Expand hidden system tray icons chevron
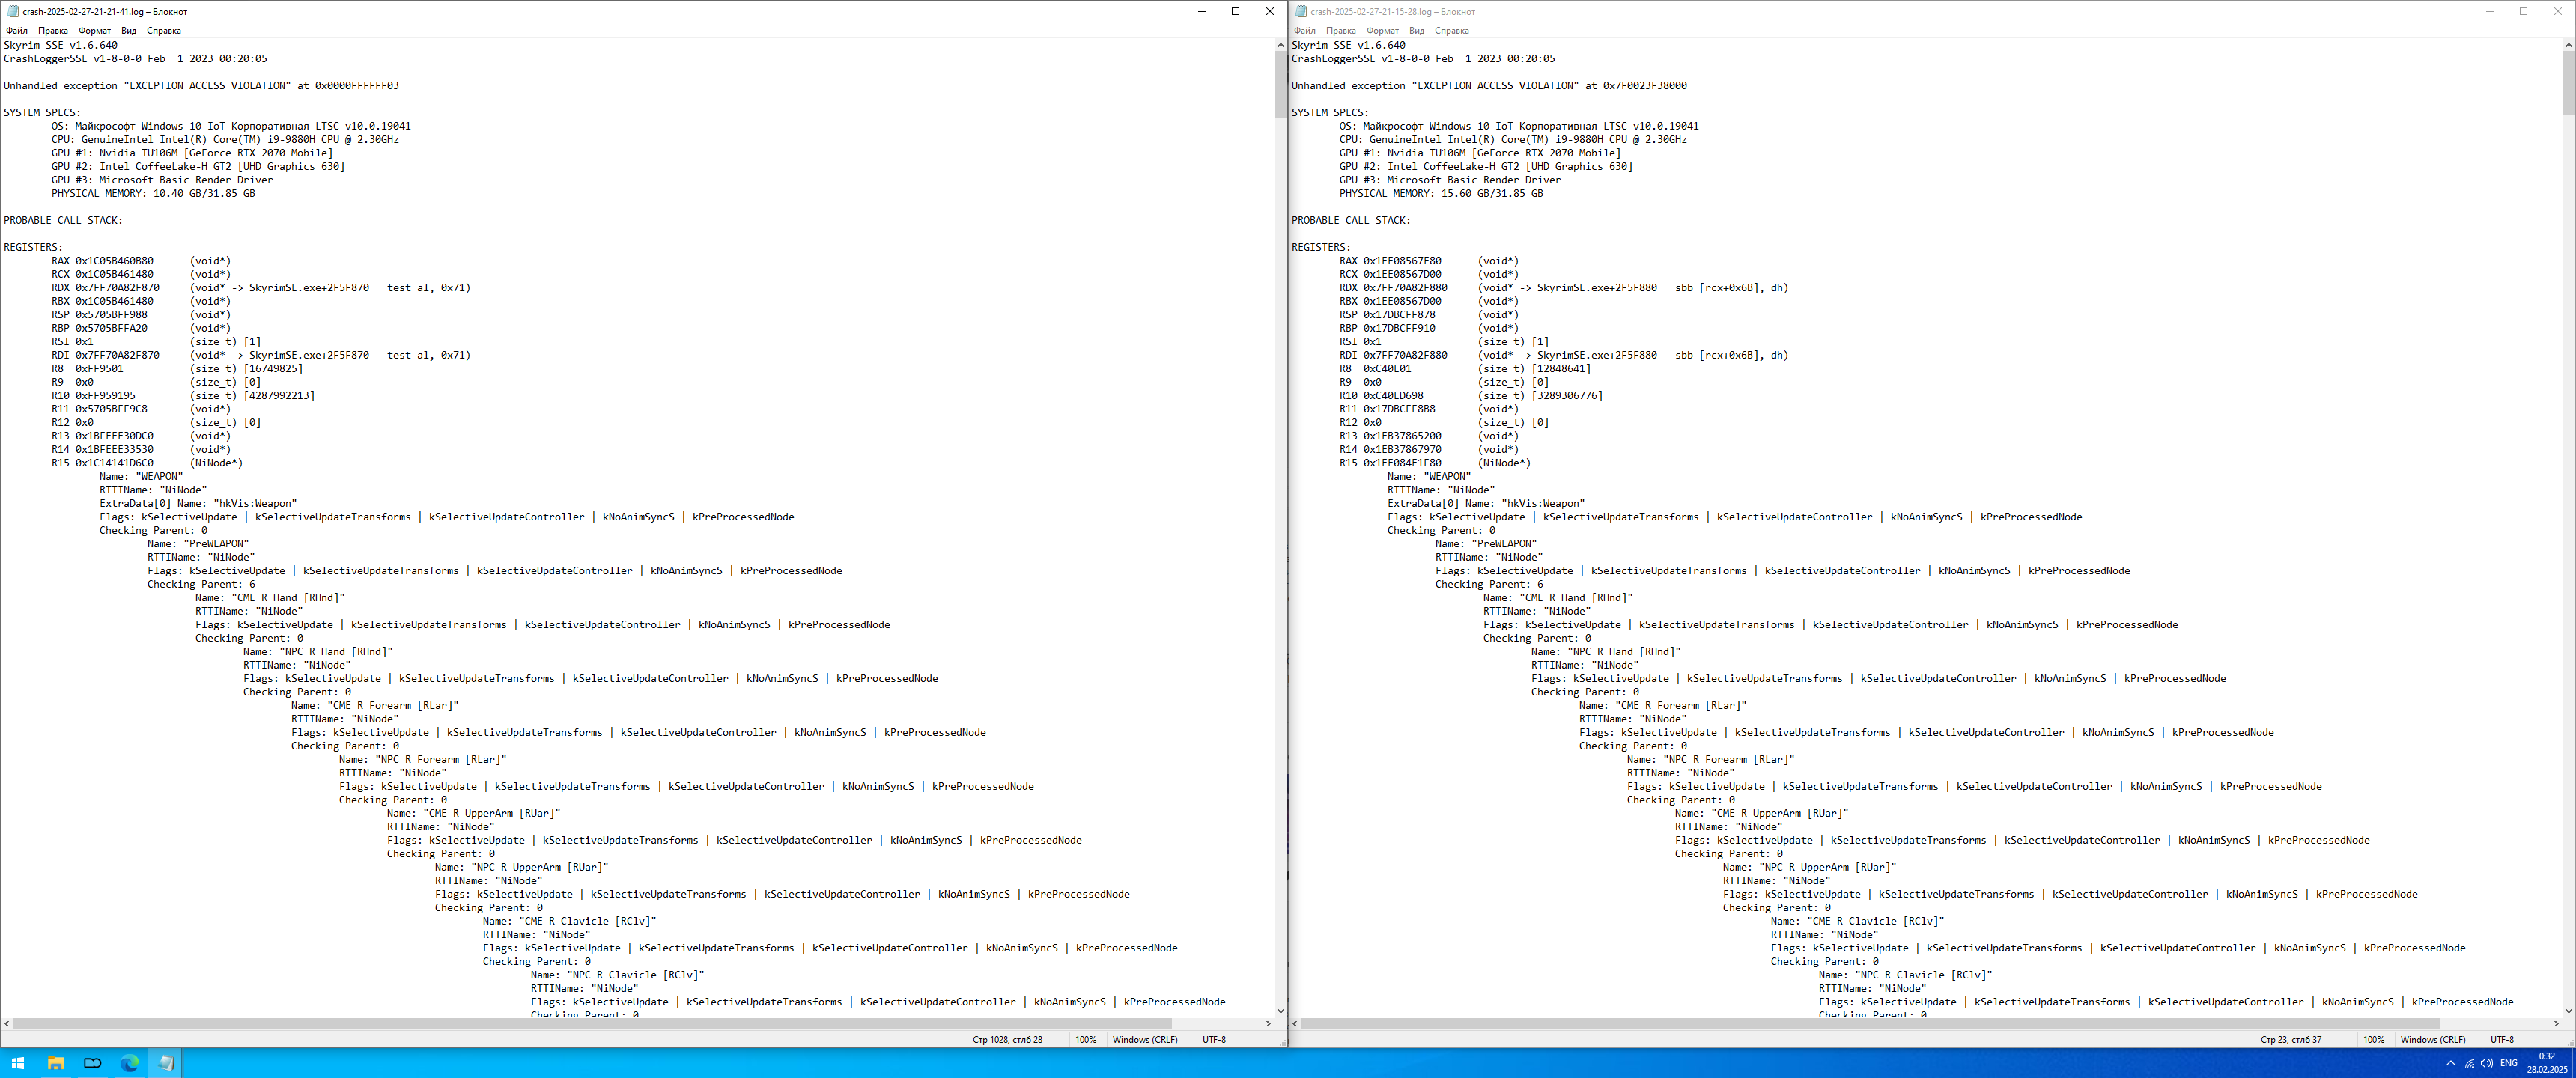Image resolution: width=2576 pixels, height=1078 pixels. point(2450,1063)
